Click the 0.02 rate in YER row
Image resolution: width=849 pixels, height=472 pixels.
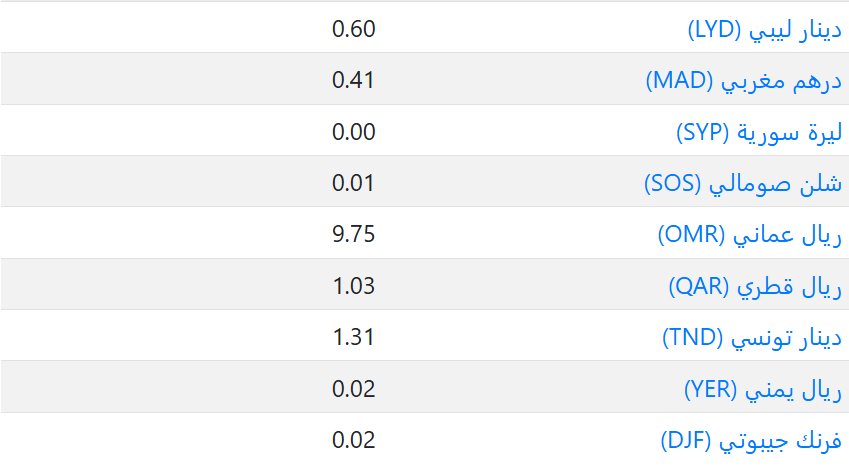(353, 389)
